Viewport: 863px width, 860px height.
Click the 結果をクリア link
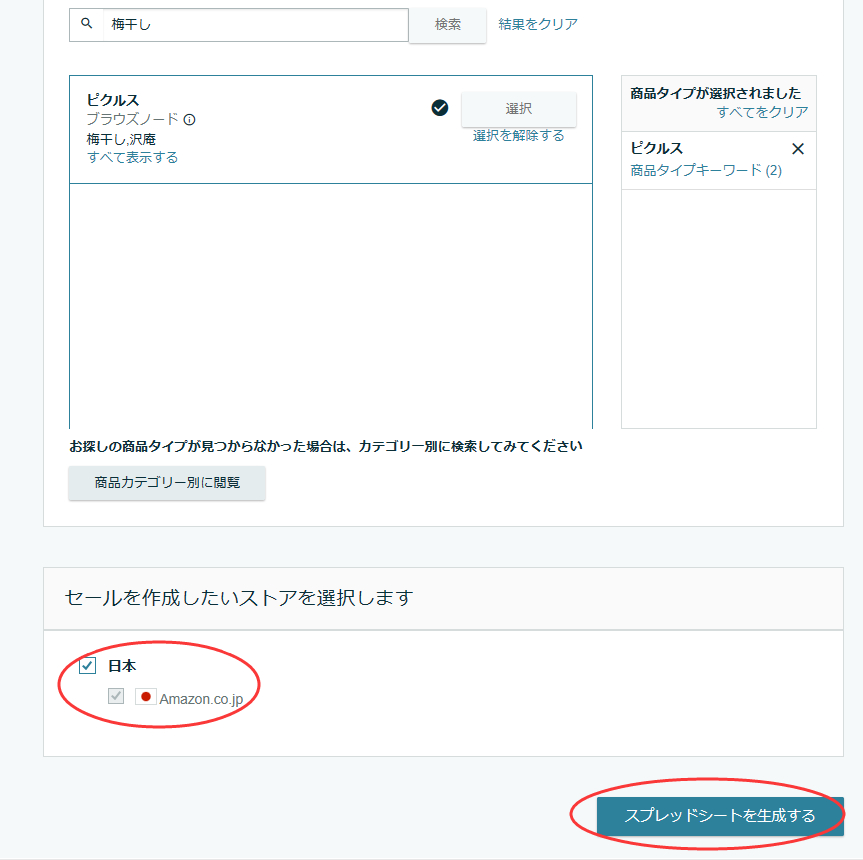[x=538, y=24]
